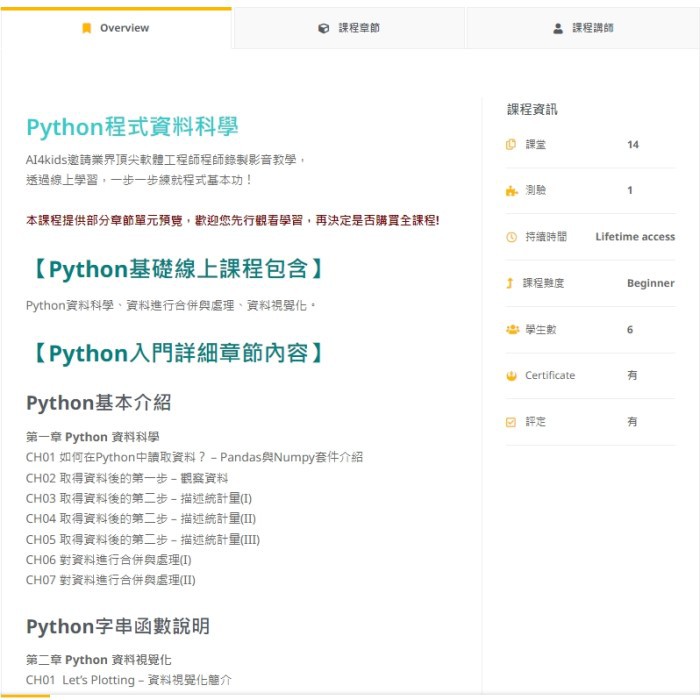Click the 學生數 students group icon

pyautogui.click(x=511, y=329)
